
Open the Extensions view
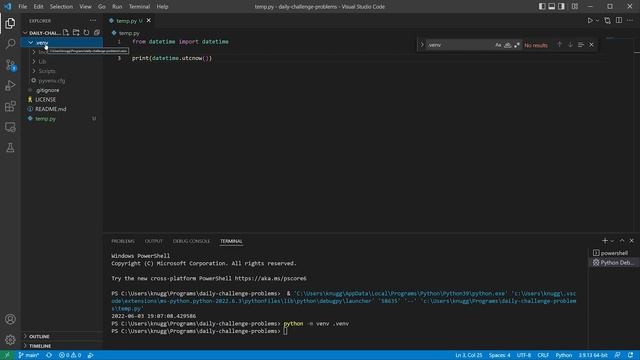pos(10,106)
